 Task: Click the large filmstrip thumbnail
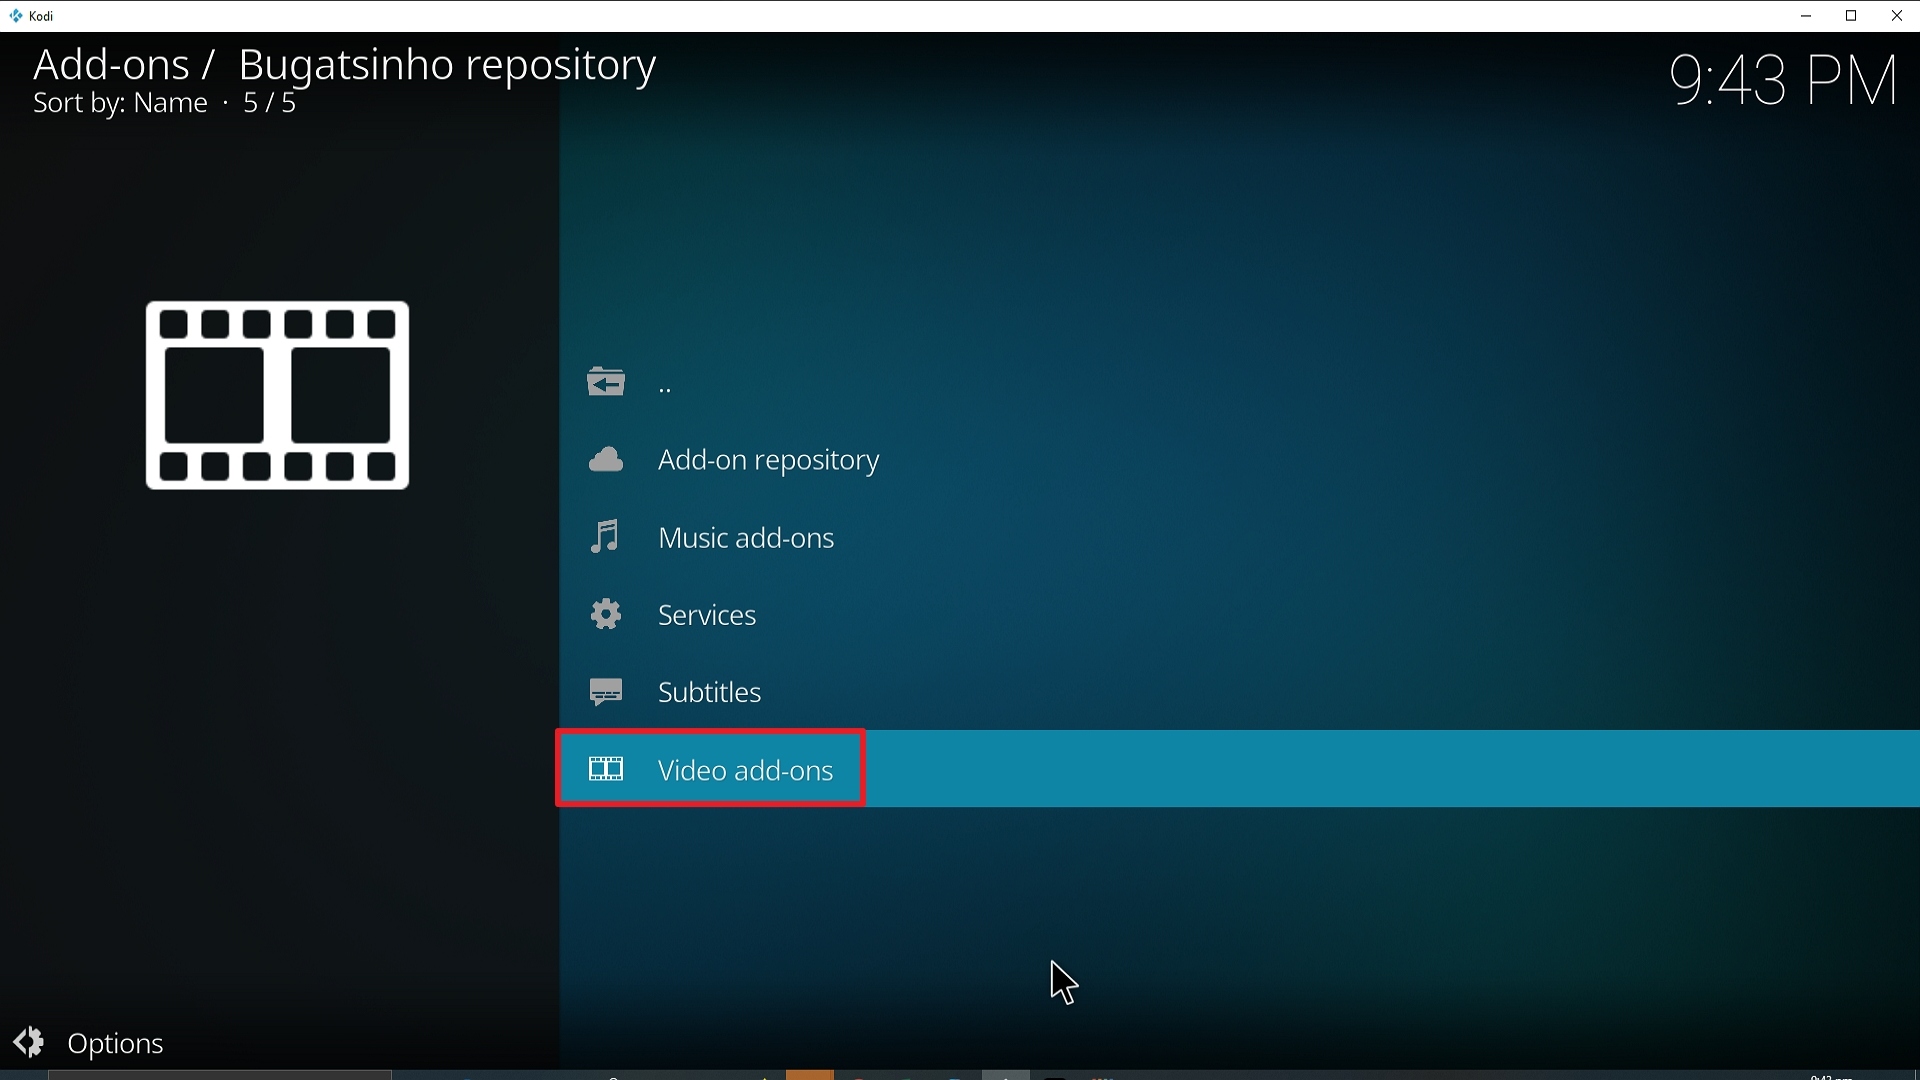point(278,395)
